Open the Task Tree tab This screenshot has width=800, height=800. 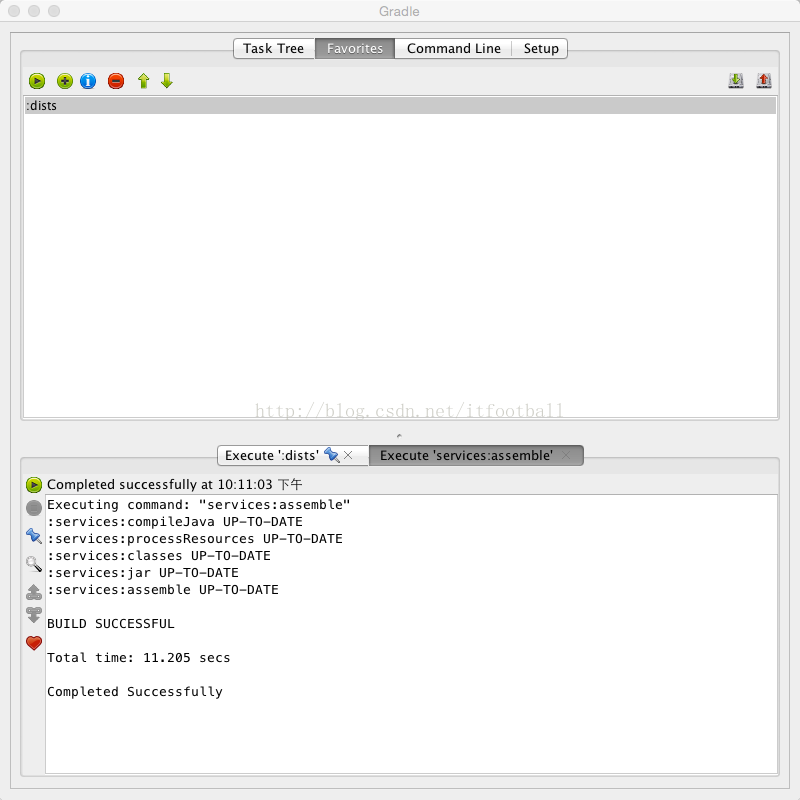(x=273, y=48)
